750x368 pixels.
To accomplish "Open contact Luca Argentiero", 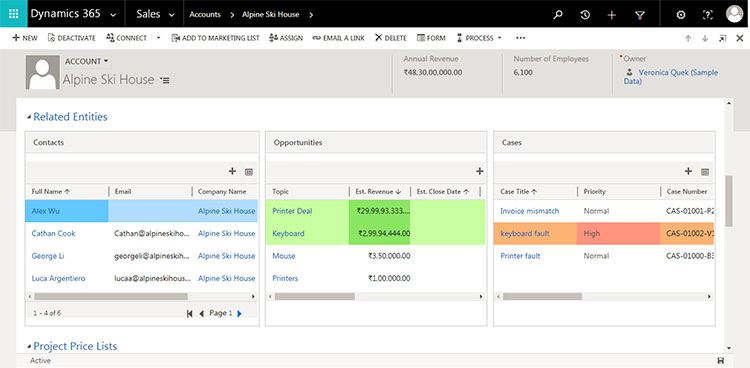I will 58,279.
